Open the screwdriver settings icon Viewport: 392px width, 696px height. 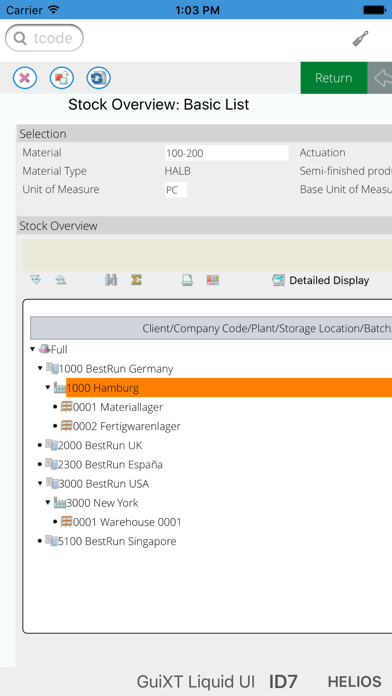(x=360, y=39)
